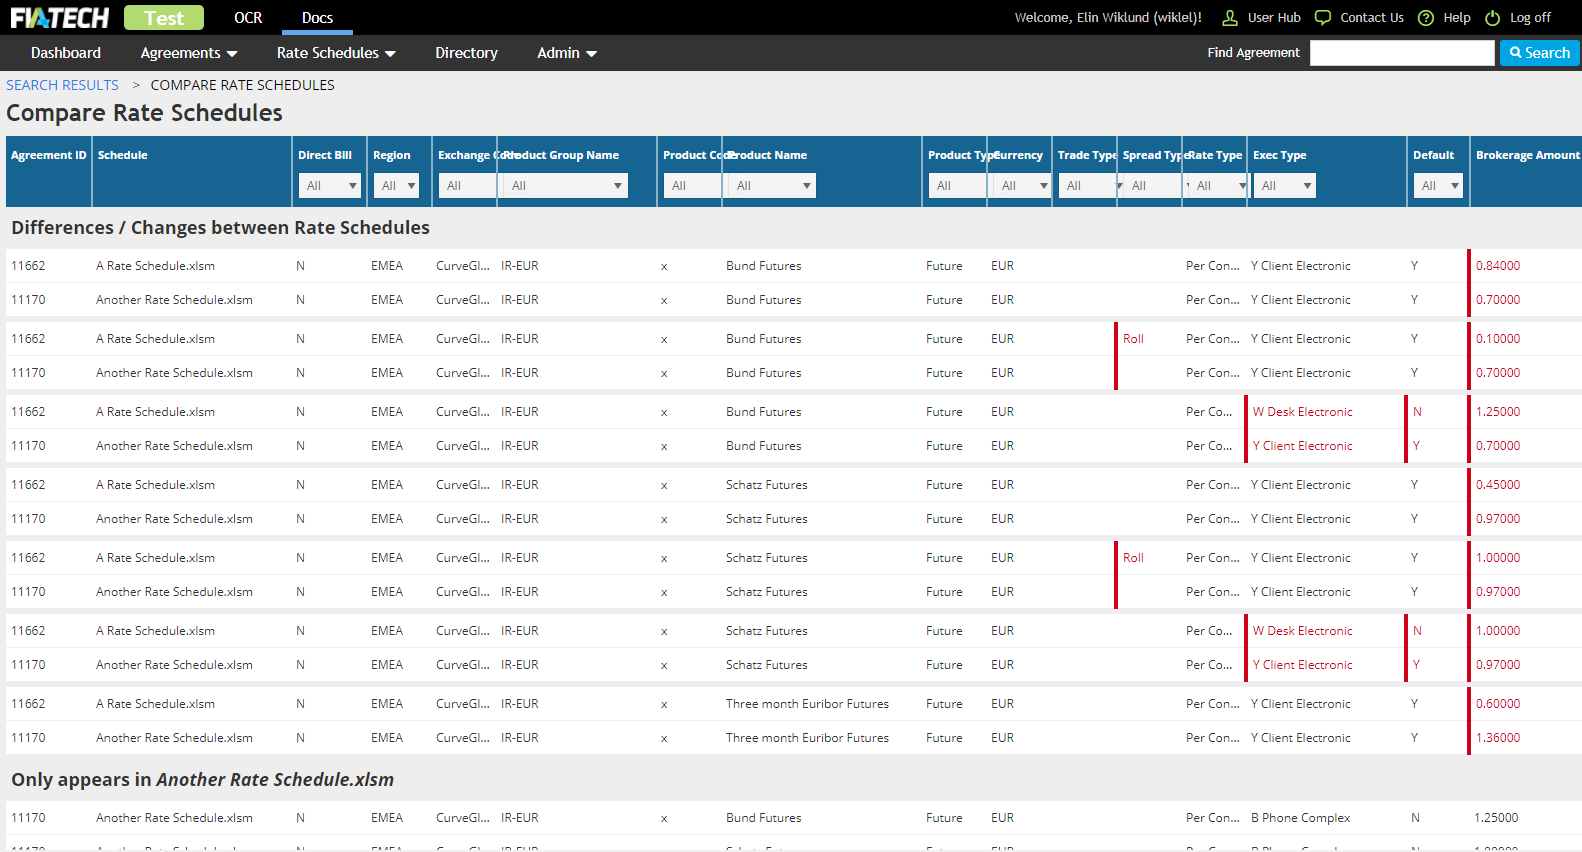1582x852 pixels.
Task: Click Differences / Changes between Rate Schedules heading
Action: point(220,228)
